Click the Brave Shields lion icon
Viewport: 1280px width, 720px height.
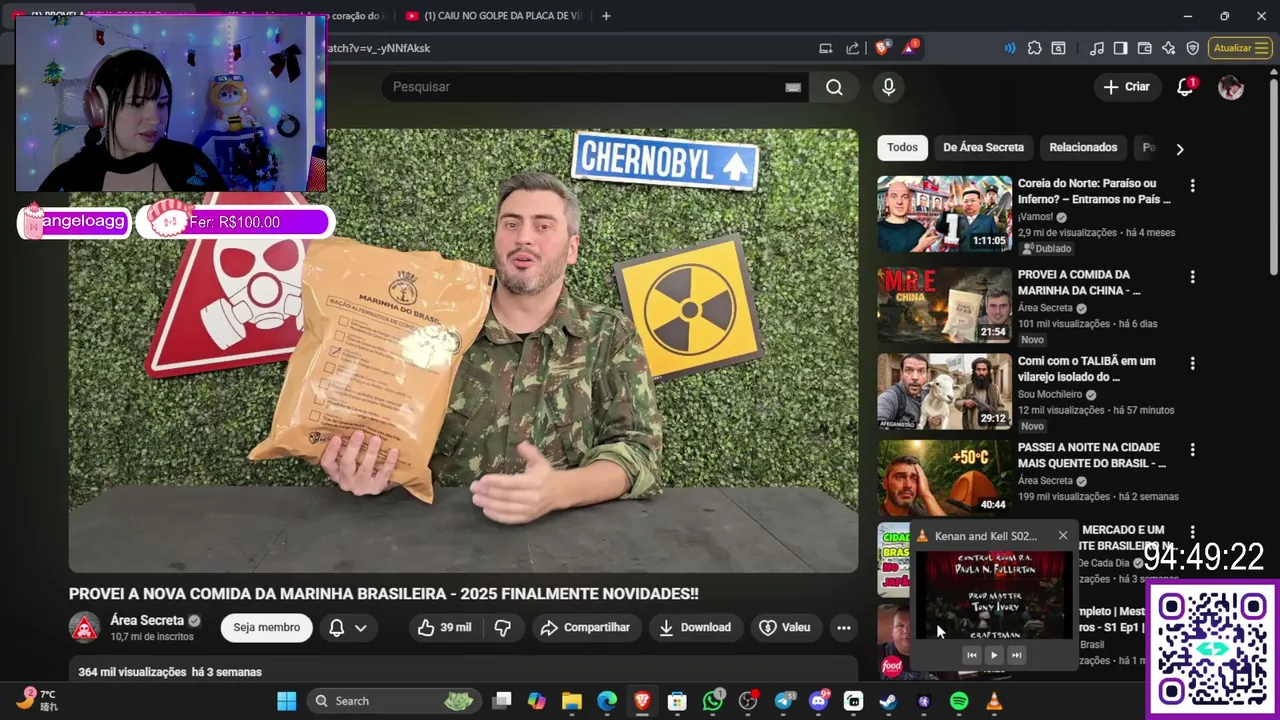(x=882, y=48)
